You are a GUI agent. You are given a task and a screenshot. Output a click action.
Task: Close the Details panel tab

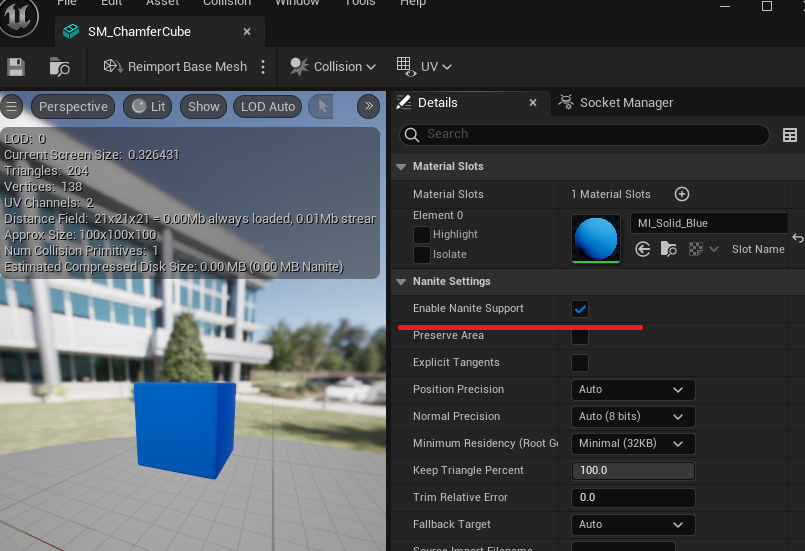click(x=533, y=103)
